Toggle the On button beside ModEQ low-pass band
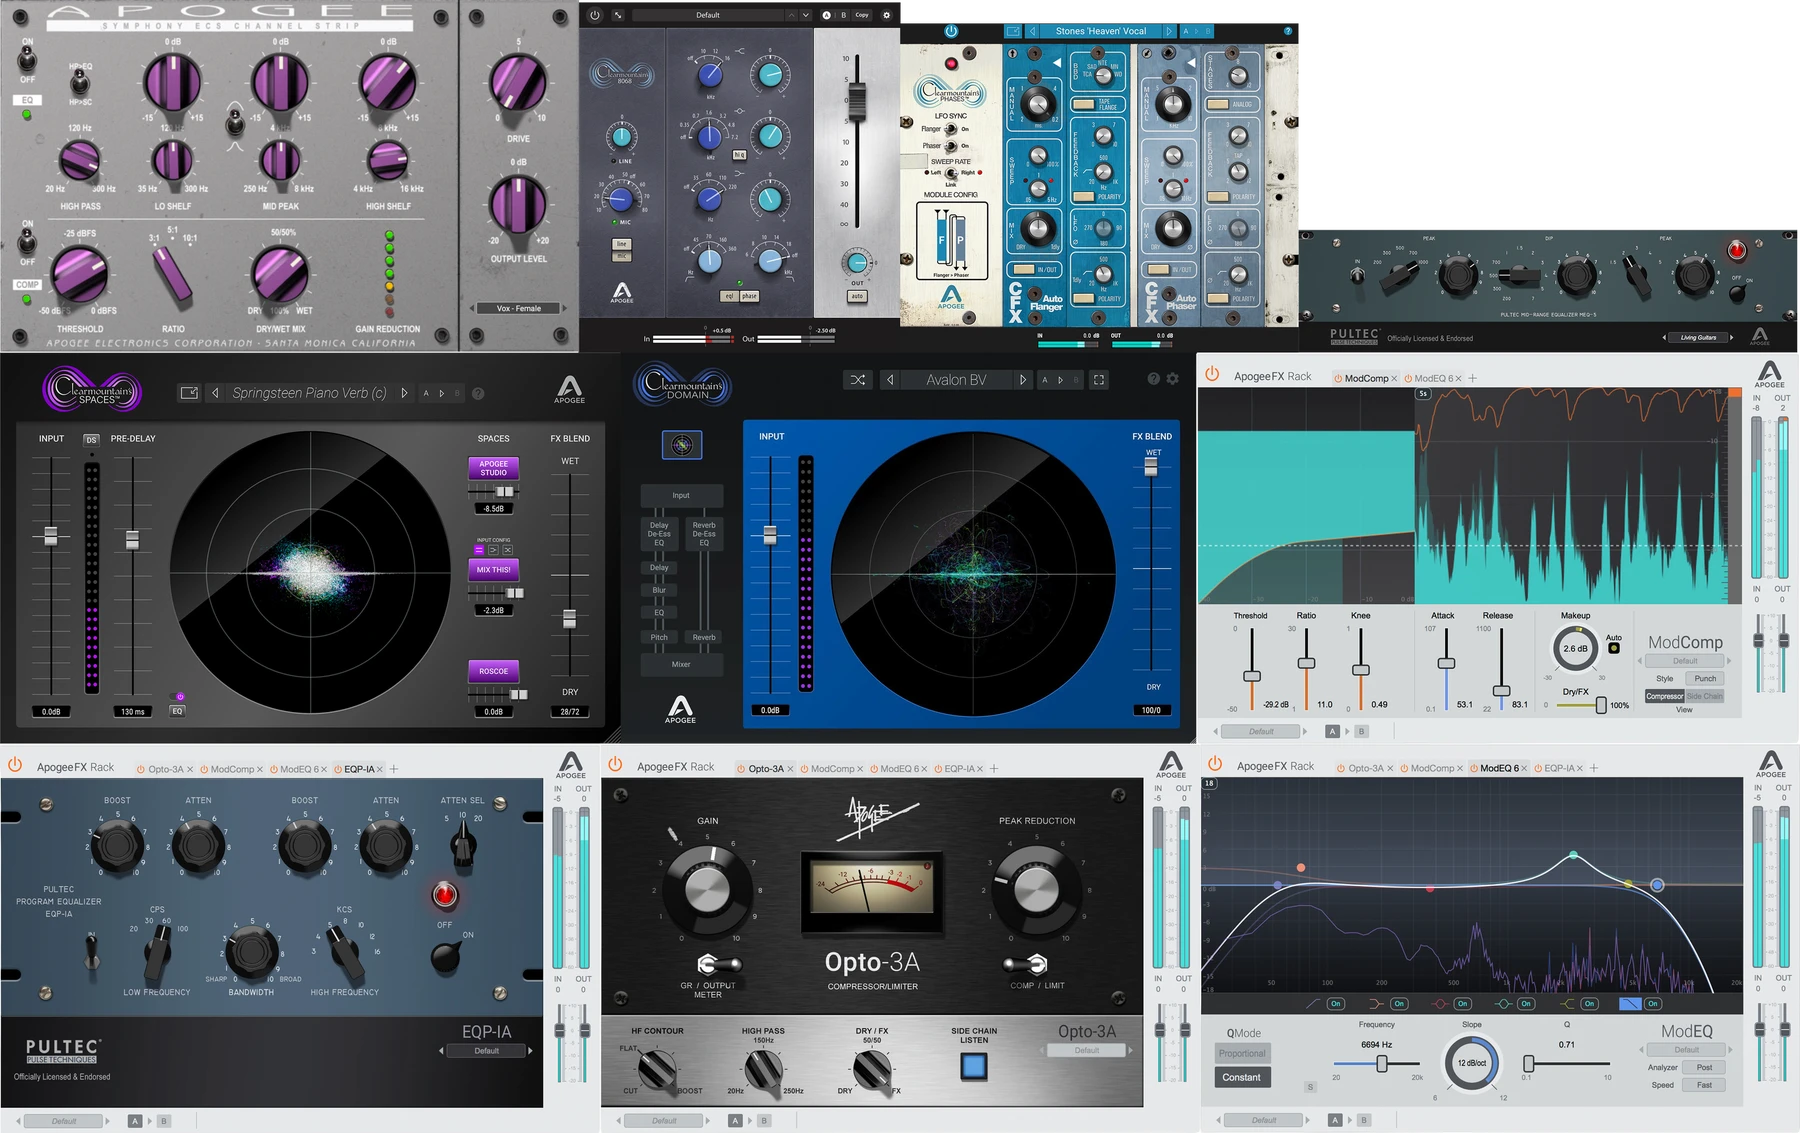 [1653, 1003]
